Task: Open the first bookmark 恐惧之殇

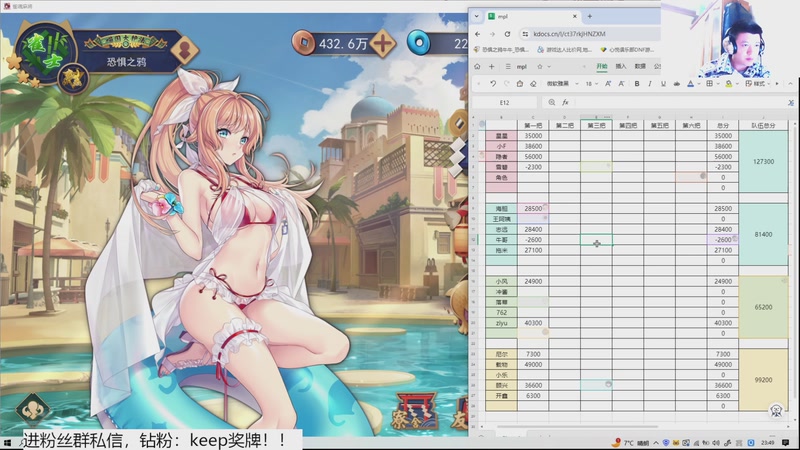Action: pyautogui.click(x=502, y=49)
